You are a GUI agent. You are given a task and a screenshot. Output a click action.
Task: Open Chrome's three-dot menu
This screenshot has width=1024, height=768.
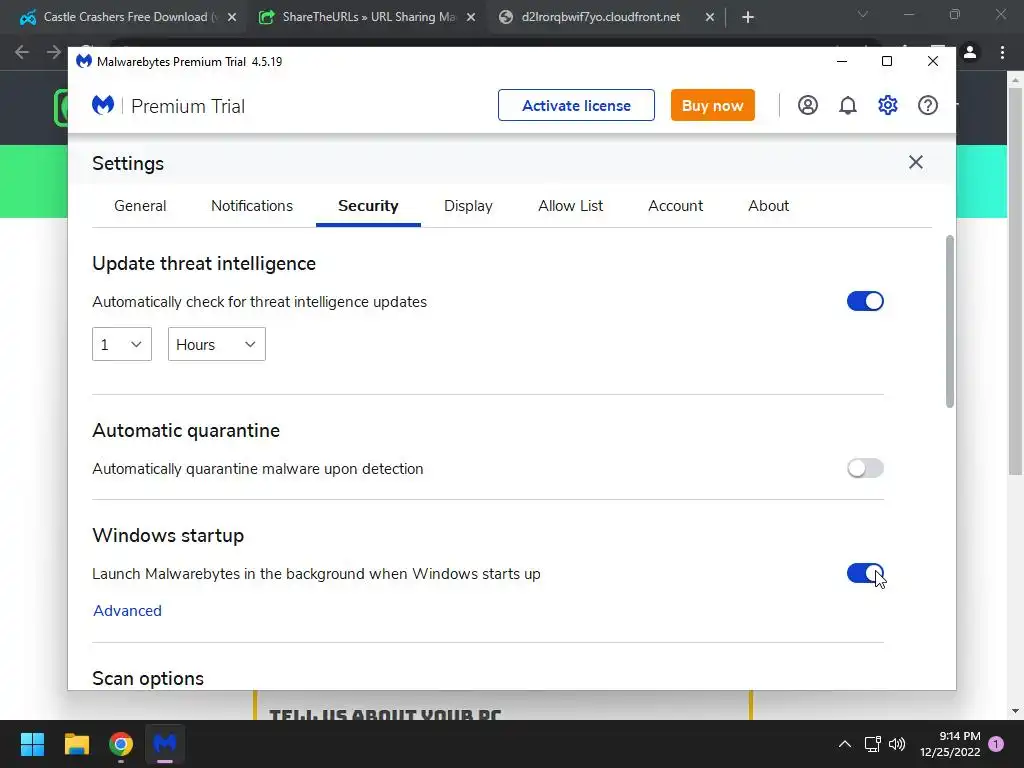[1002, 52]
